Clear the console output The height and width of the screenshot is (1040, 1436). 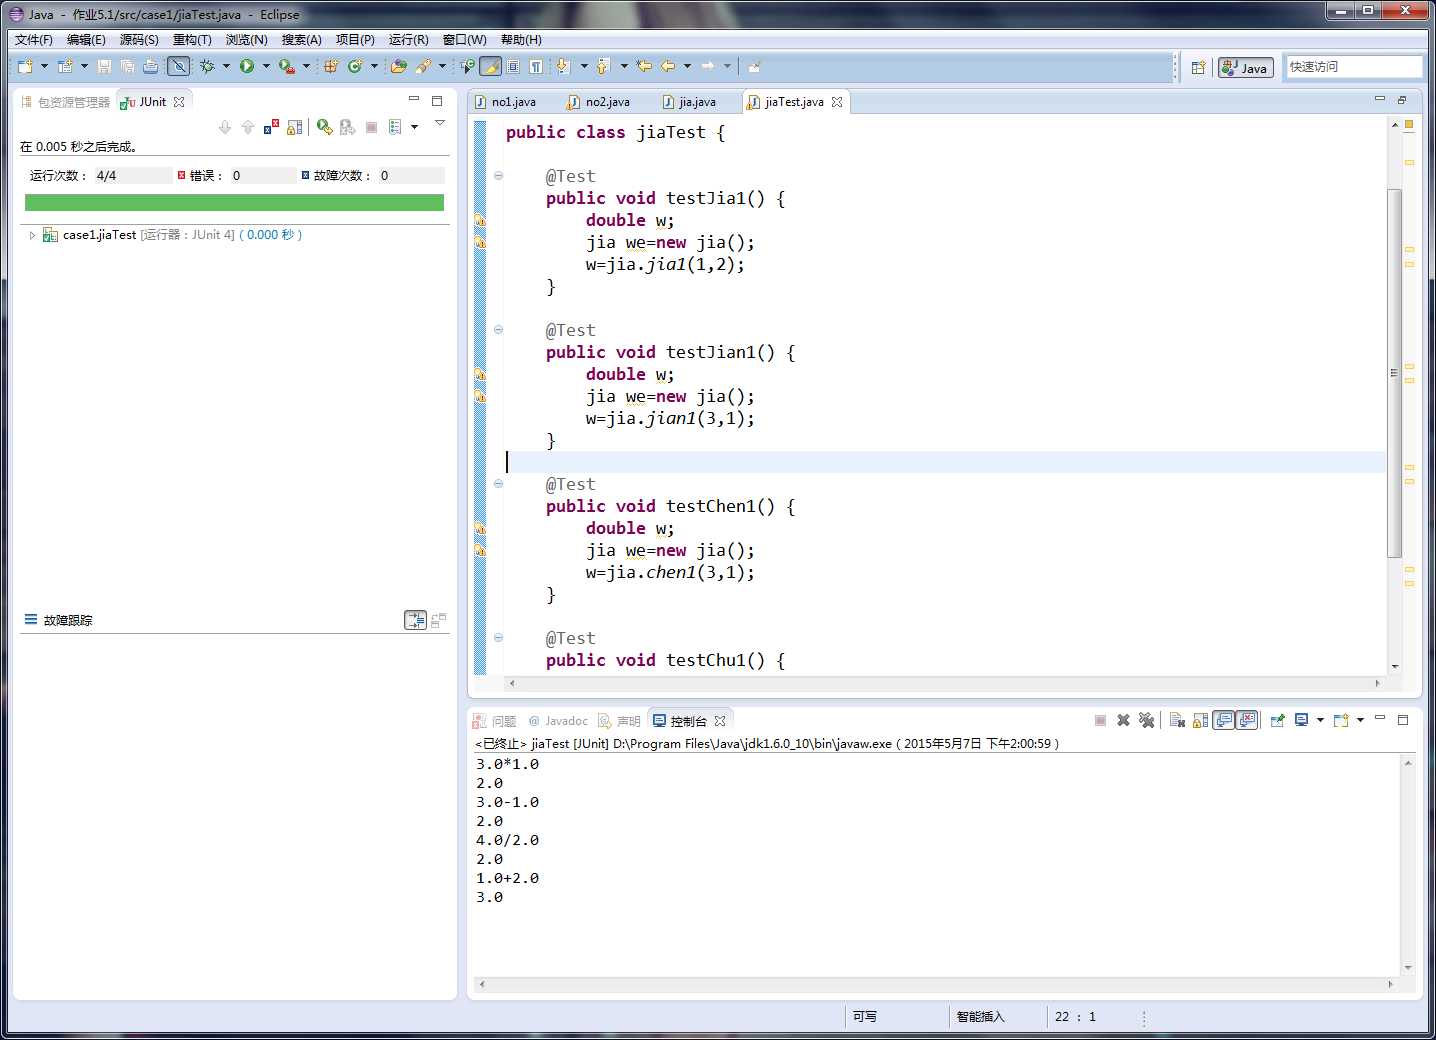point(1177,720)
